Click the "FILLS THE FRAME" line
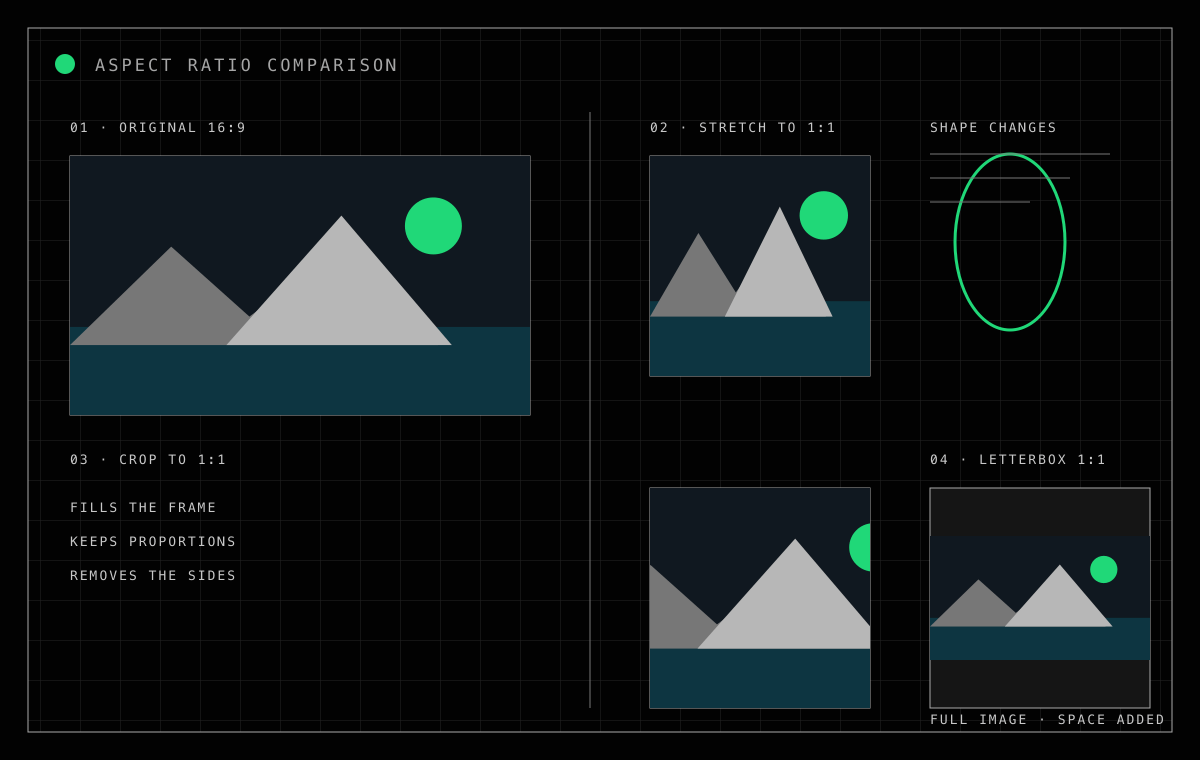1200x760 pixels. point(143,508)
